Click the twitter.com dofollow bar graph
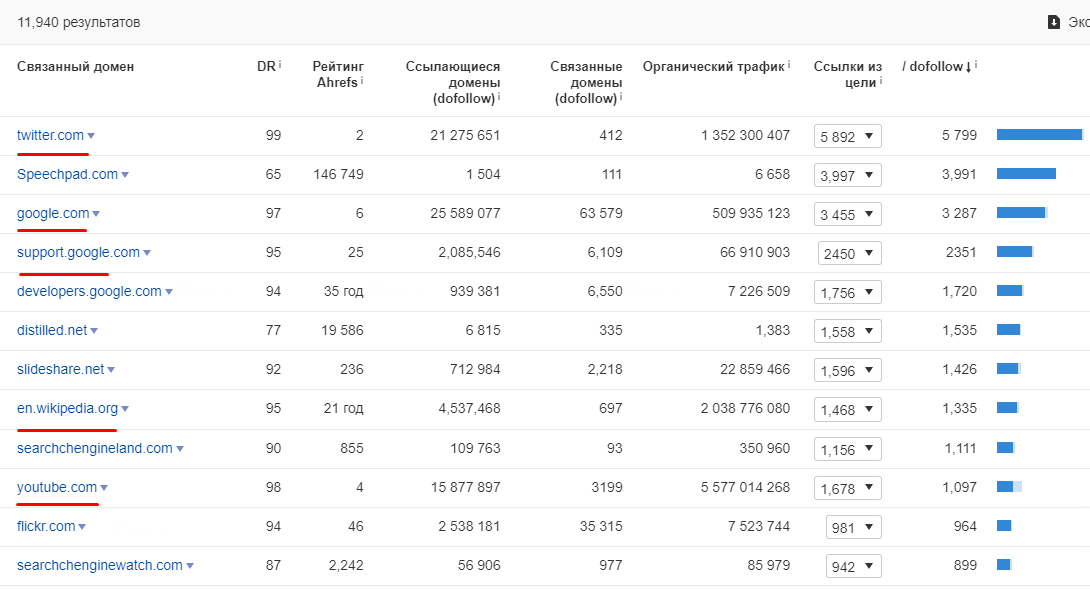Viewport: 1090px width, 589px height. click(1039, 135)
